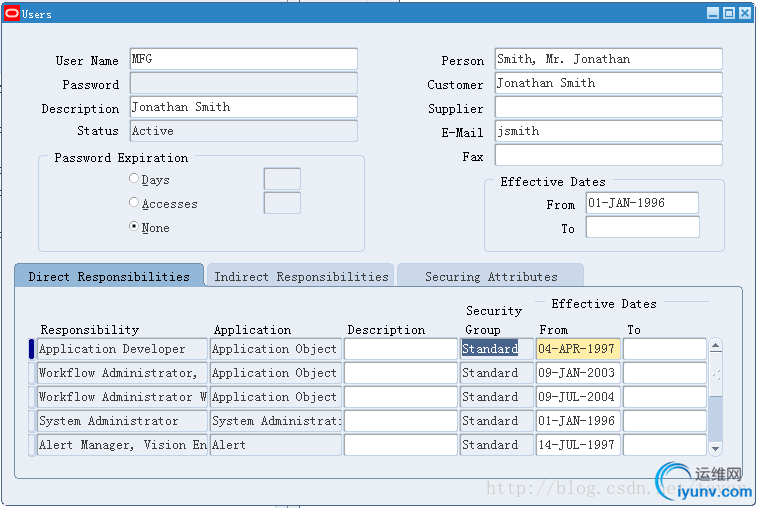Click the highlighted Standard security group cell
The width and height of the screenshot is (758, 508).
coord(496,349)
